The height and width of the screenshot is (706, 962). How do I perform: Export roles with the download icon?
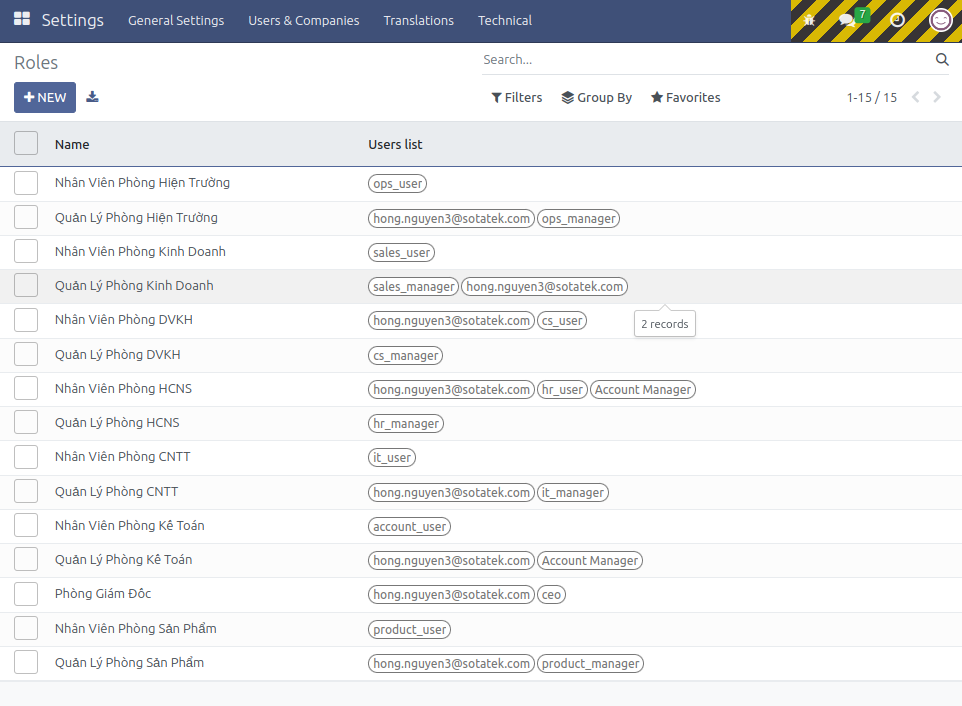(x=92, y=97)
